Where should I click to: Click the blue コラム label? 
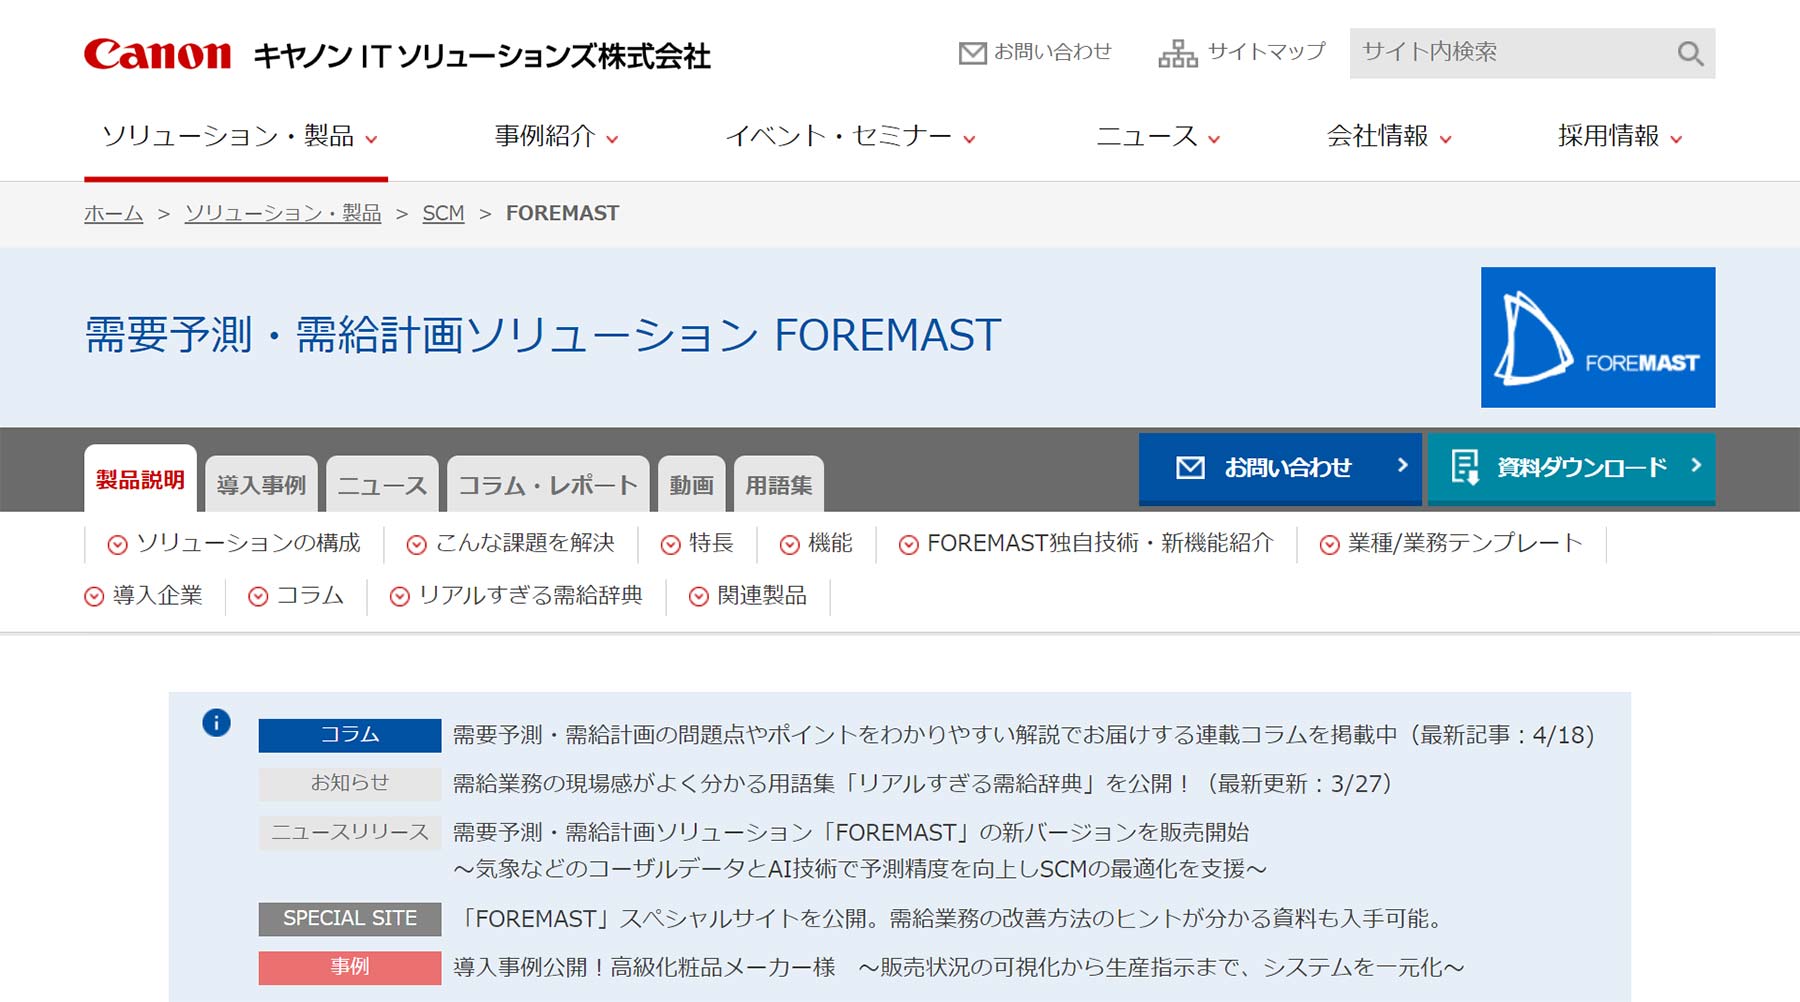coord(350,735)
